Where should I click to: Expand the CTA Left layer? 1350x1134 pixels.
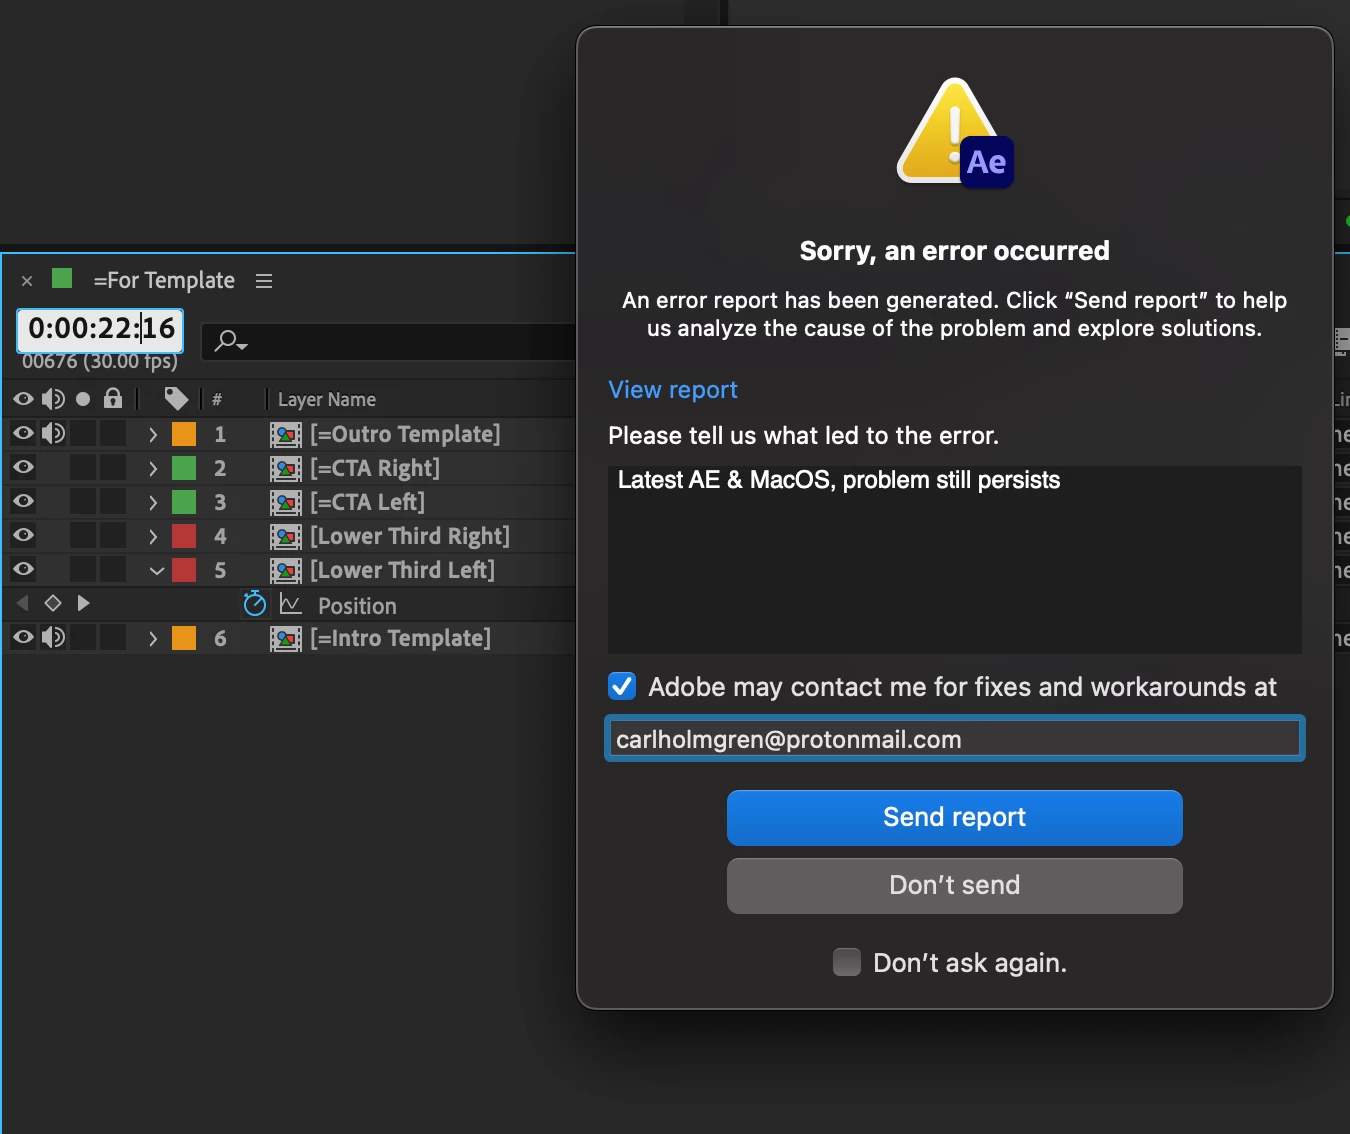153,502
